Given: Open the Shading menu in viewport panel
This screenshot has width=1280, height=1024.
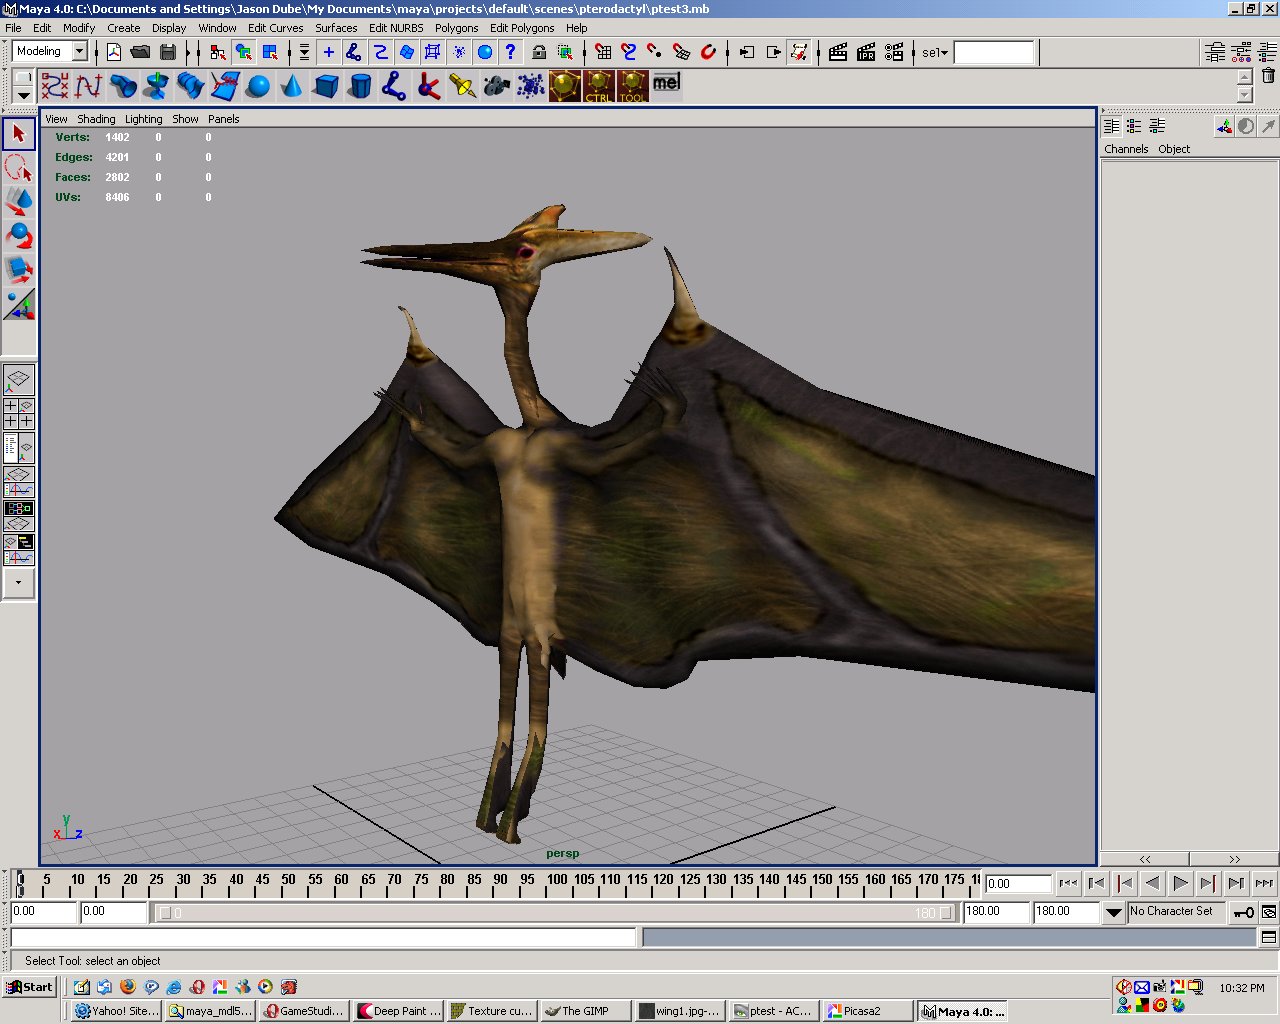Looking at the screenshot, I should pyautogui.click(x=96, y=119).
